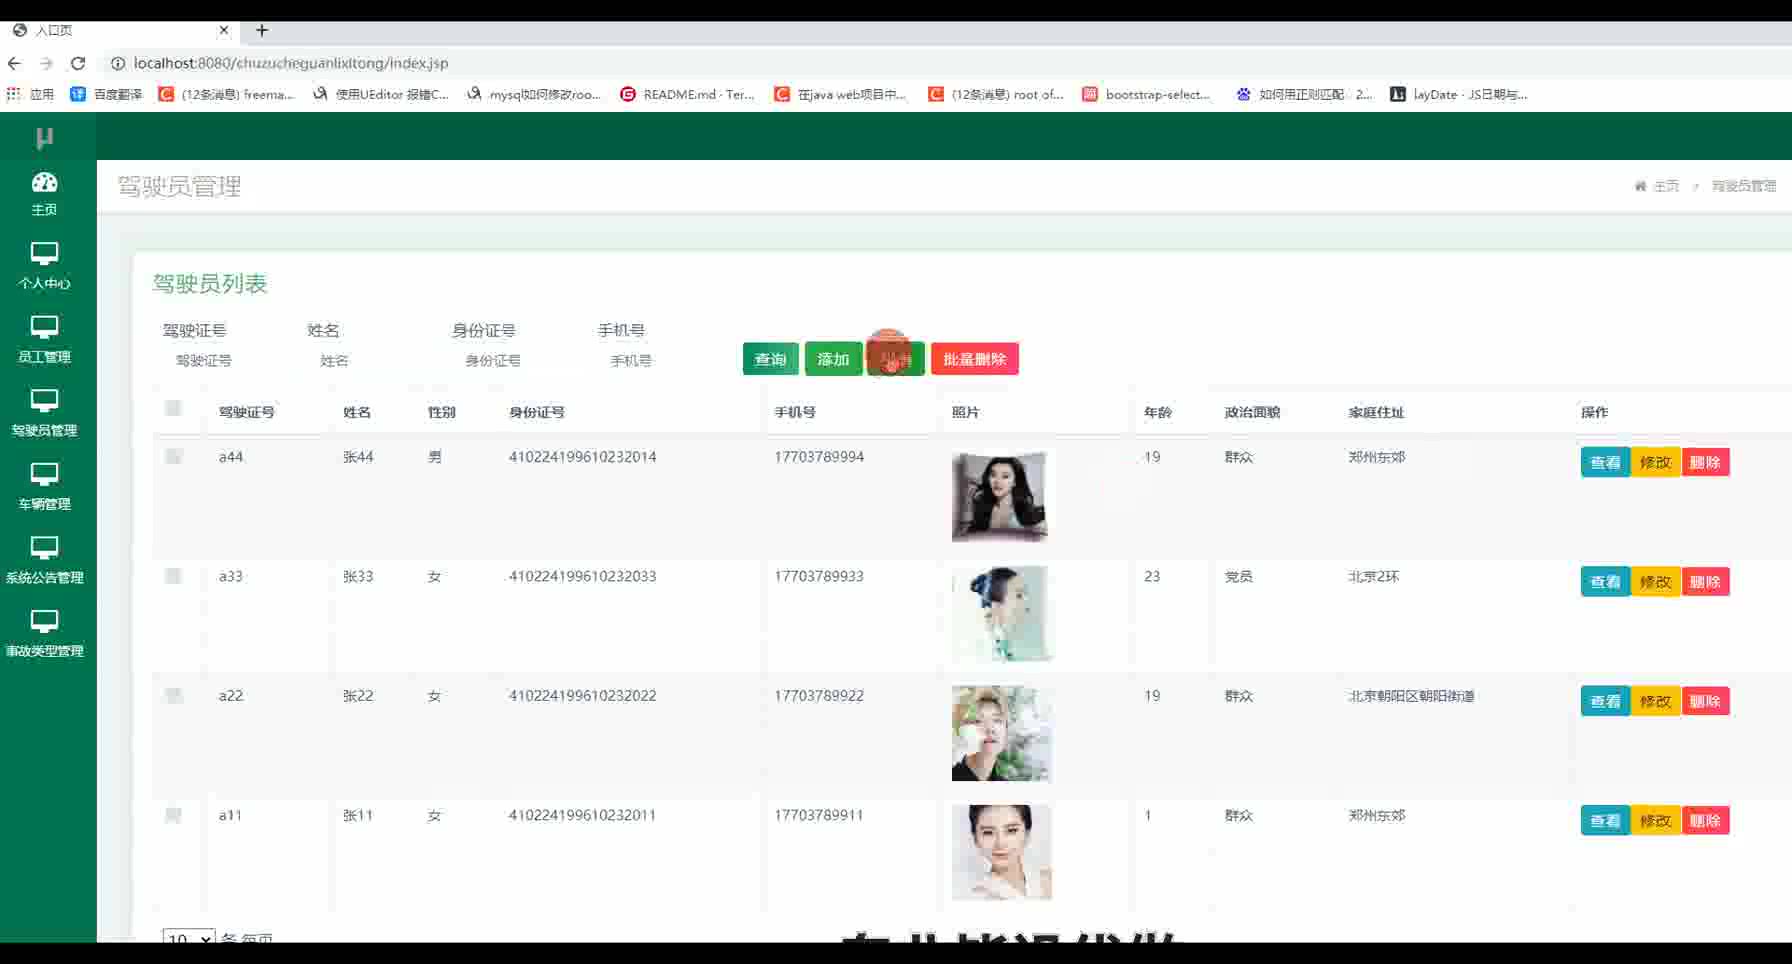This screenshot has width=1792, height=964.
Task: Click the green 添加 button
Action: pos(833,359)
